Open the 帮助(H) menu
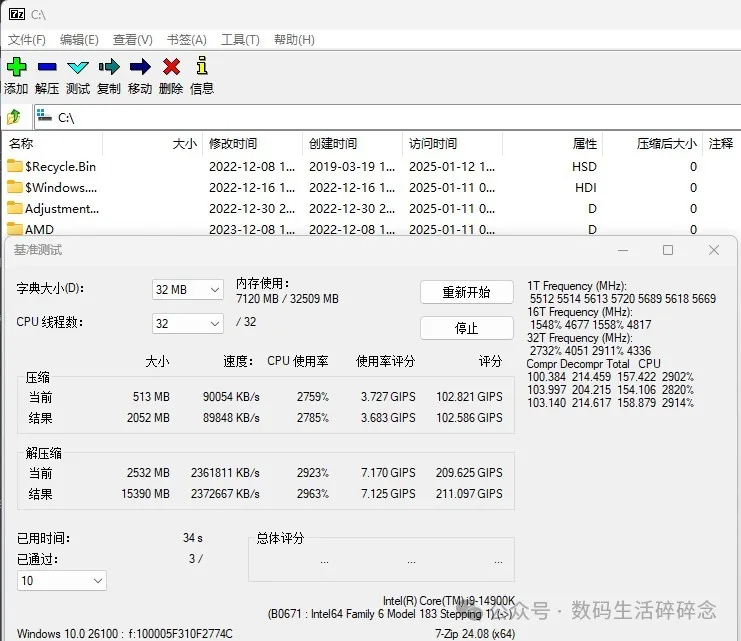Screen dimensions: 741x641 [294, 40]
